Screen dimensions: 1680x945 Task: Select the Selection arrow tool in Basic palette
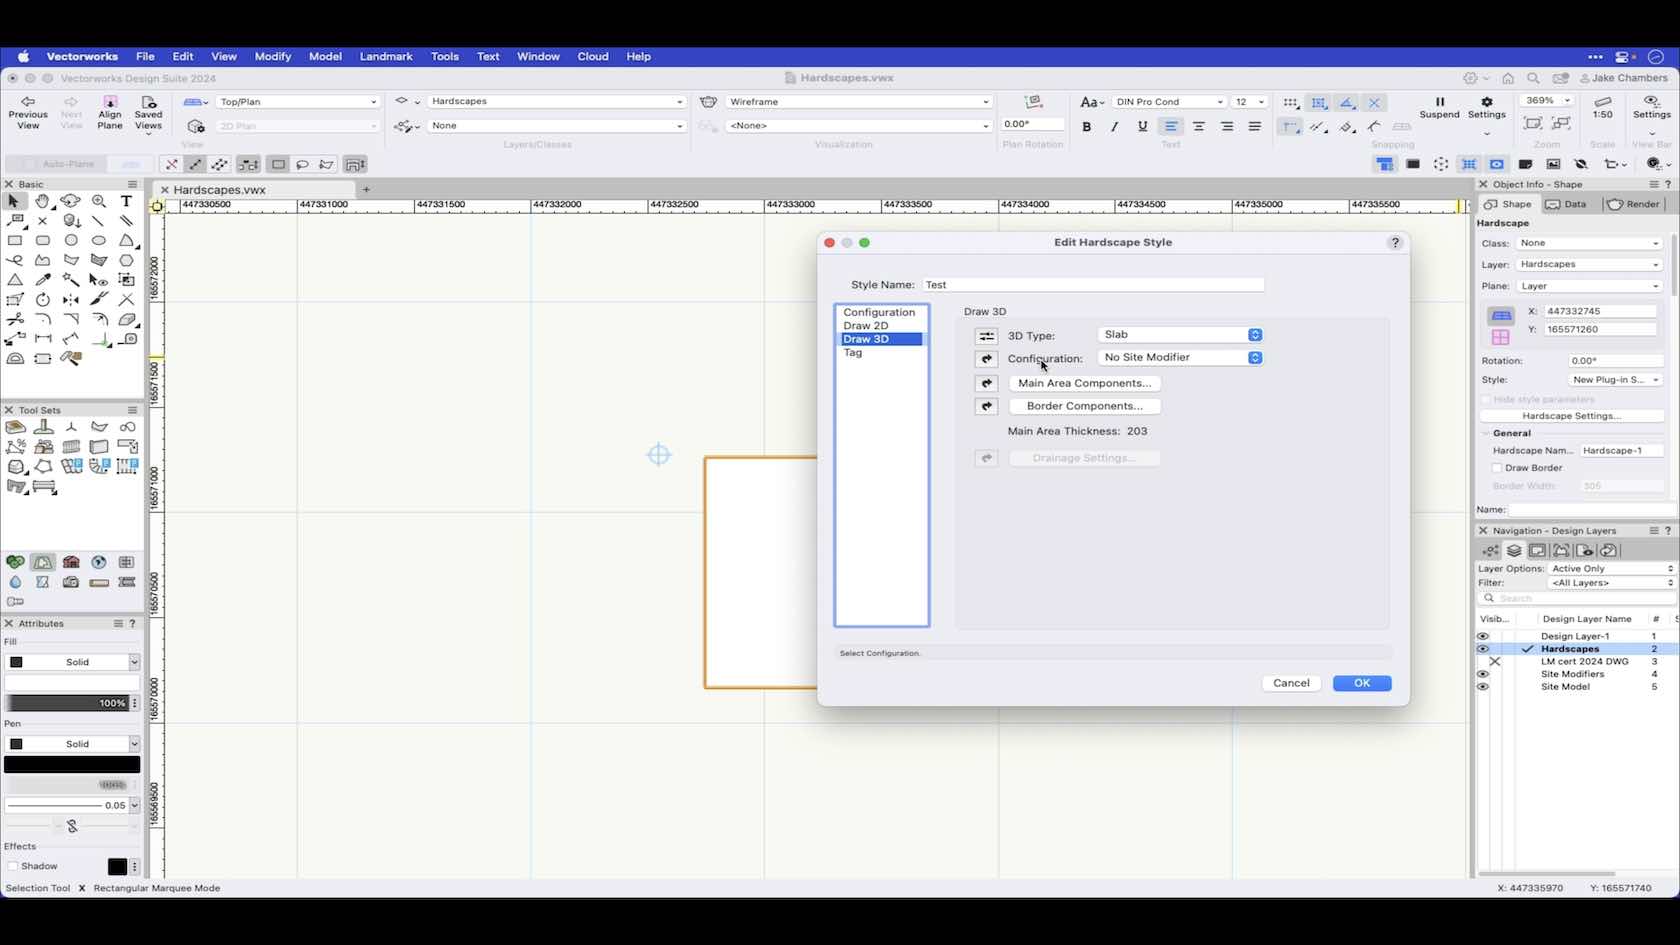click(x=14, y=201)
